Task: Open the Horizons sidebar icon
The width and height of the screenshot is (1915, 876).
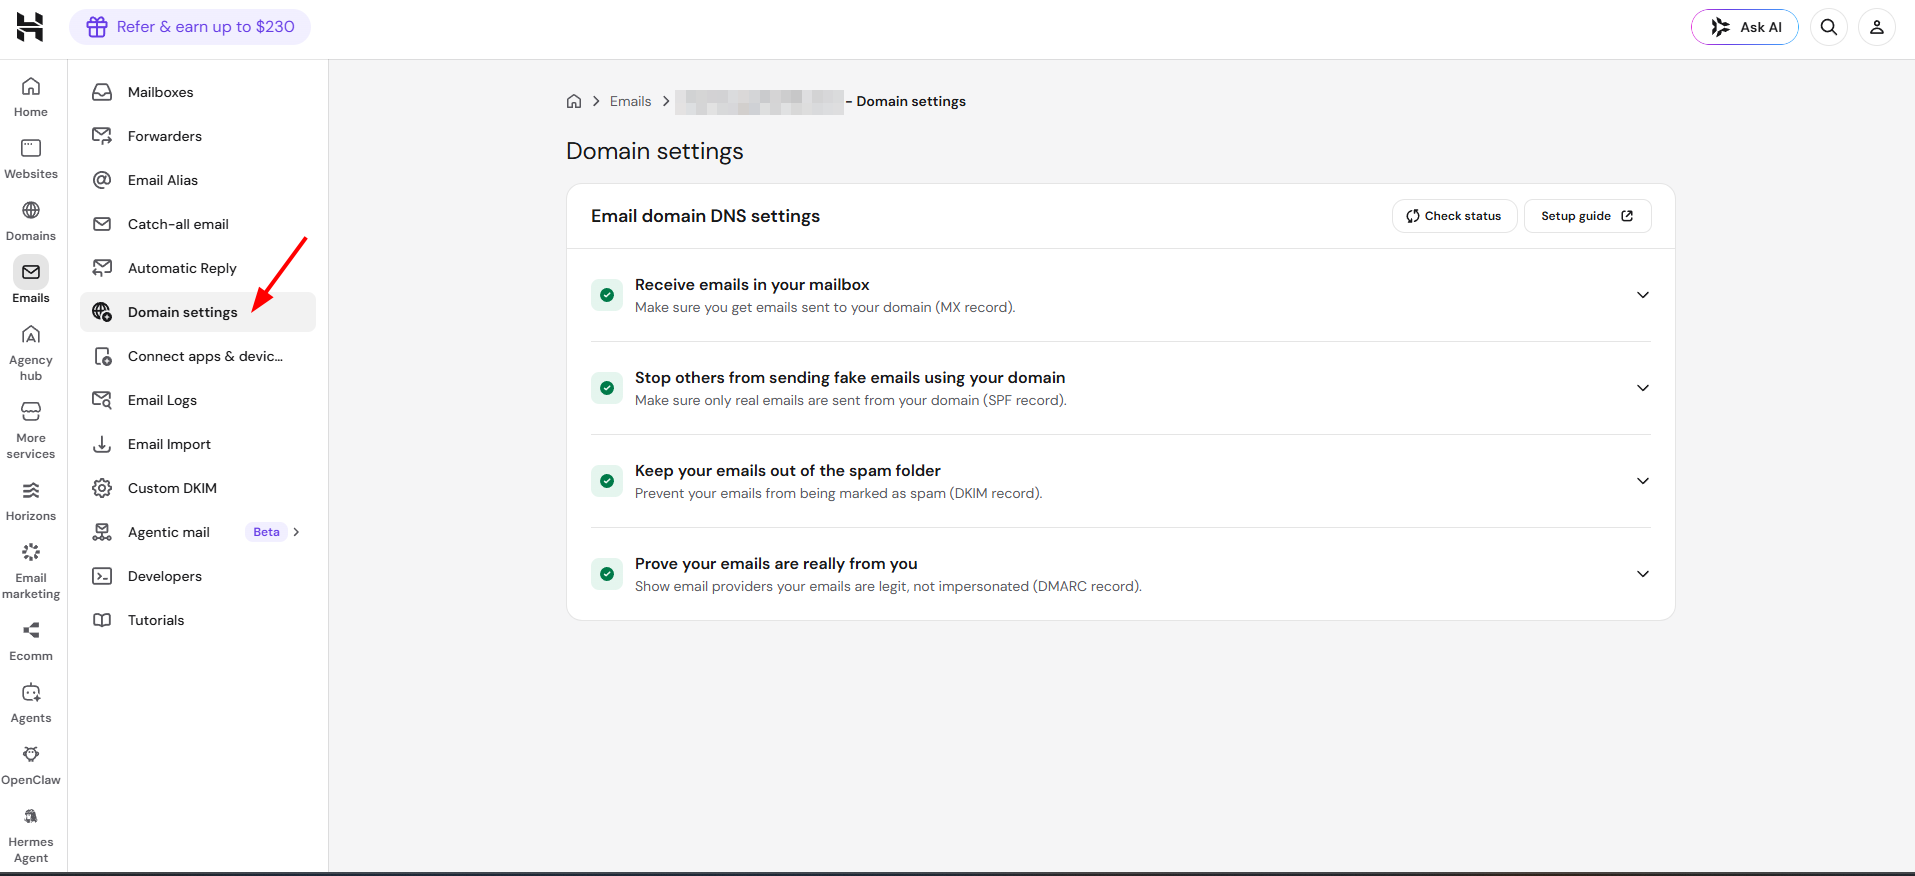Action: point(31,490)
